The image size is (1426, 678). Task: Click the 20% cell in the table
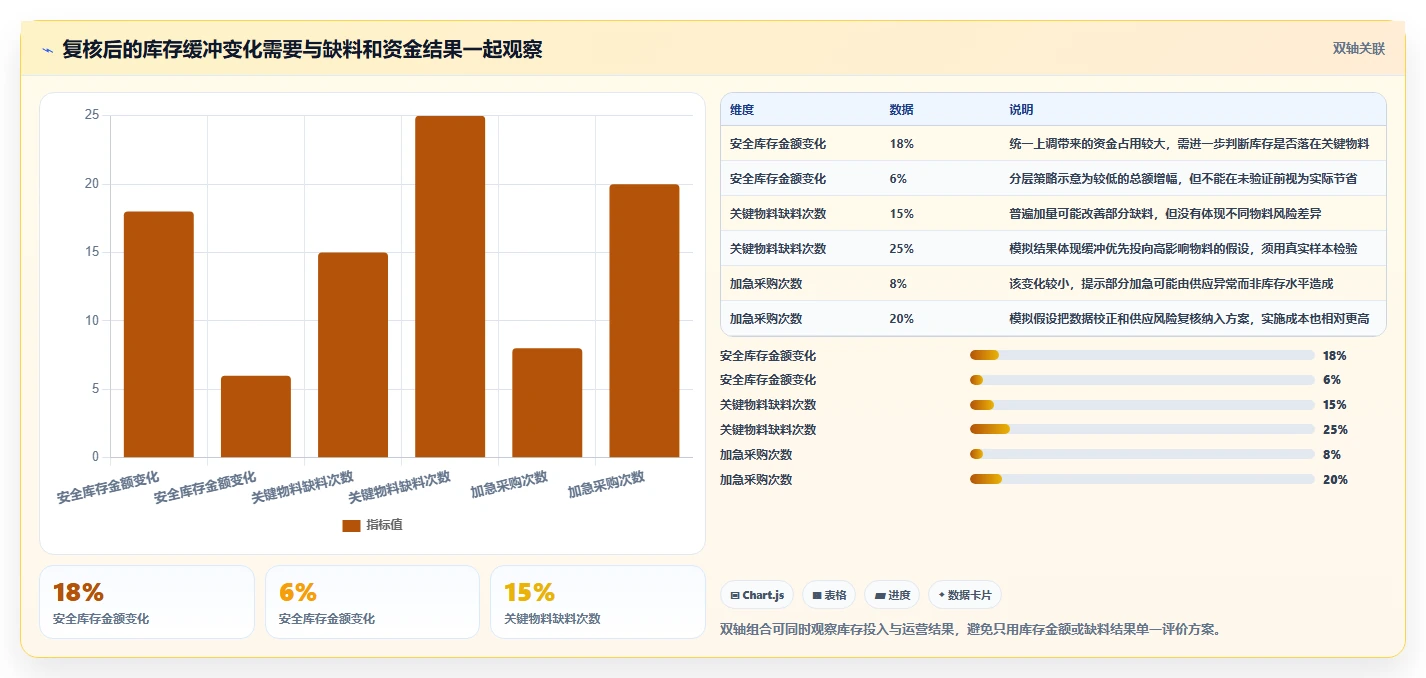tap(901, 319)
